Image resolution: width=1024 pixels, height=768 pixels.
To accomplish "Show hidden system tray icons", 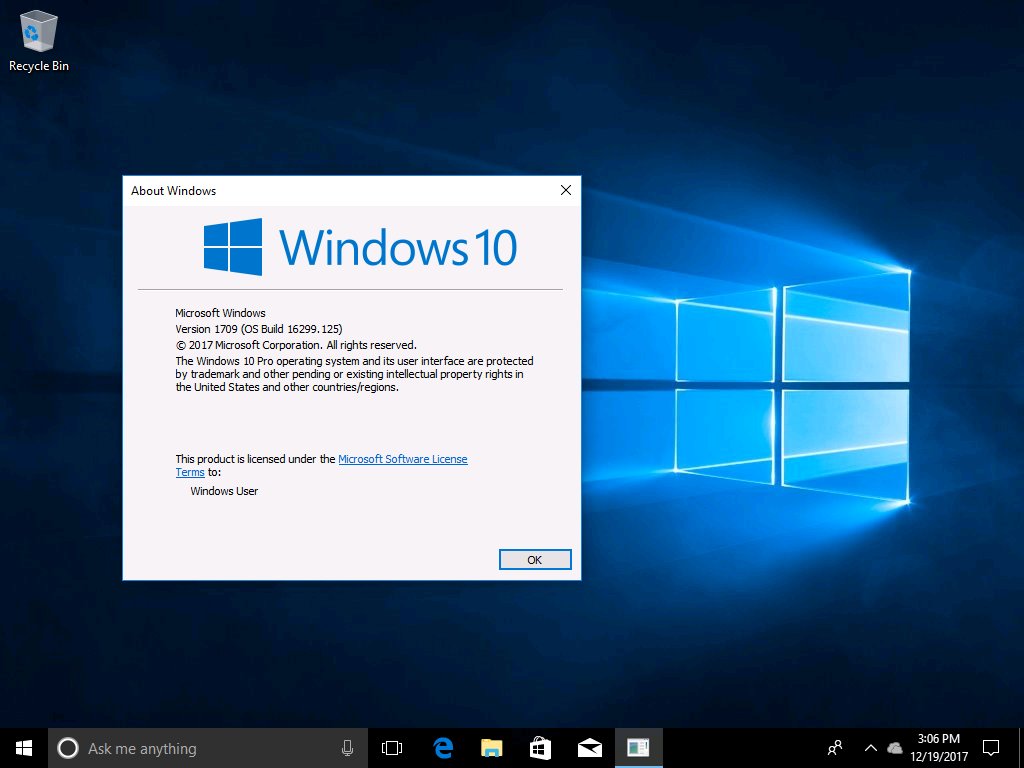I will coord(871,748).
